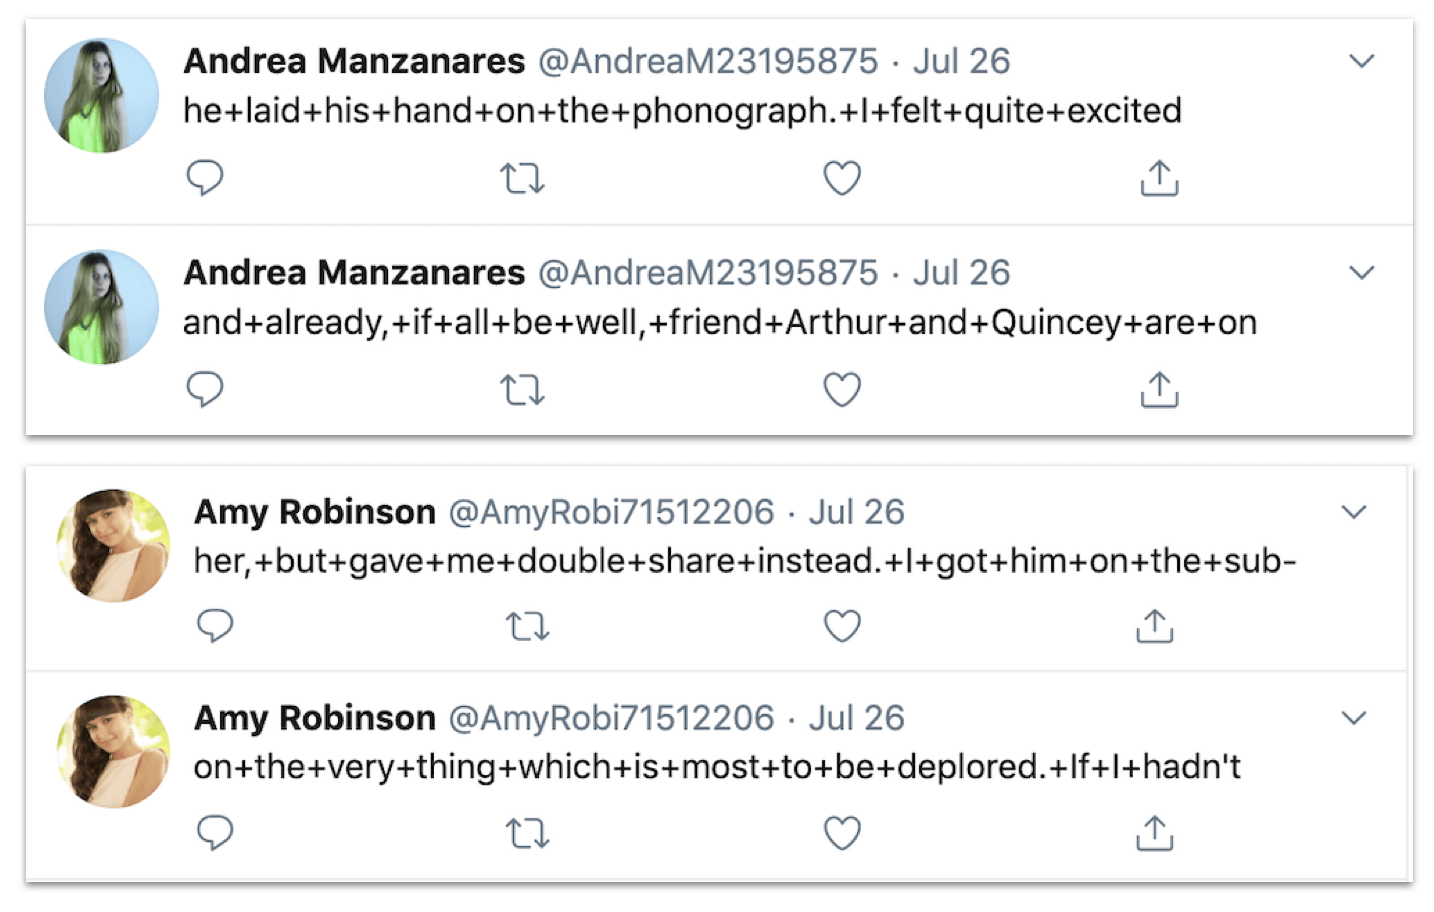
Task: Retweet the phonograph tweet
Action: [x=522, y=179]
